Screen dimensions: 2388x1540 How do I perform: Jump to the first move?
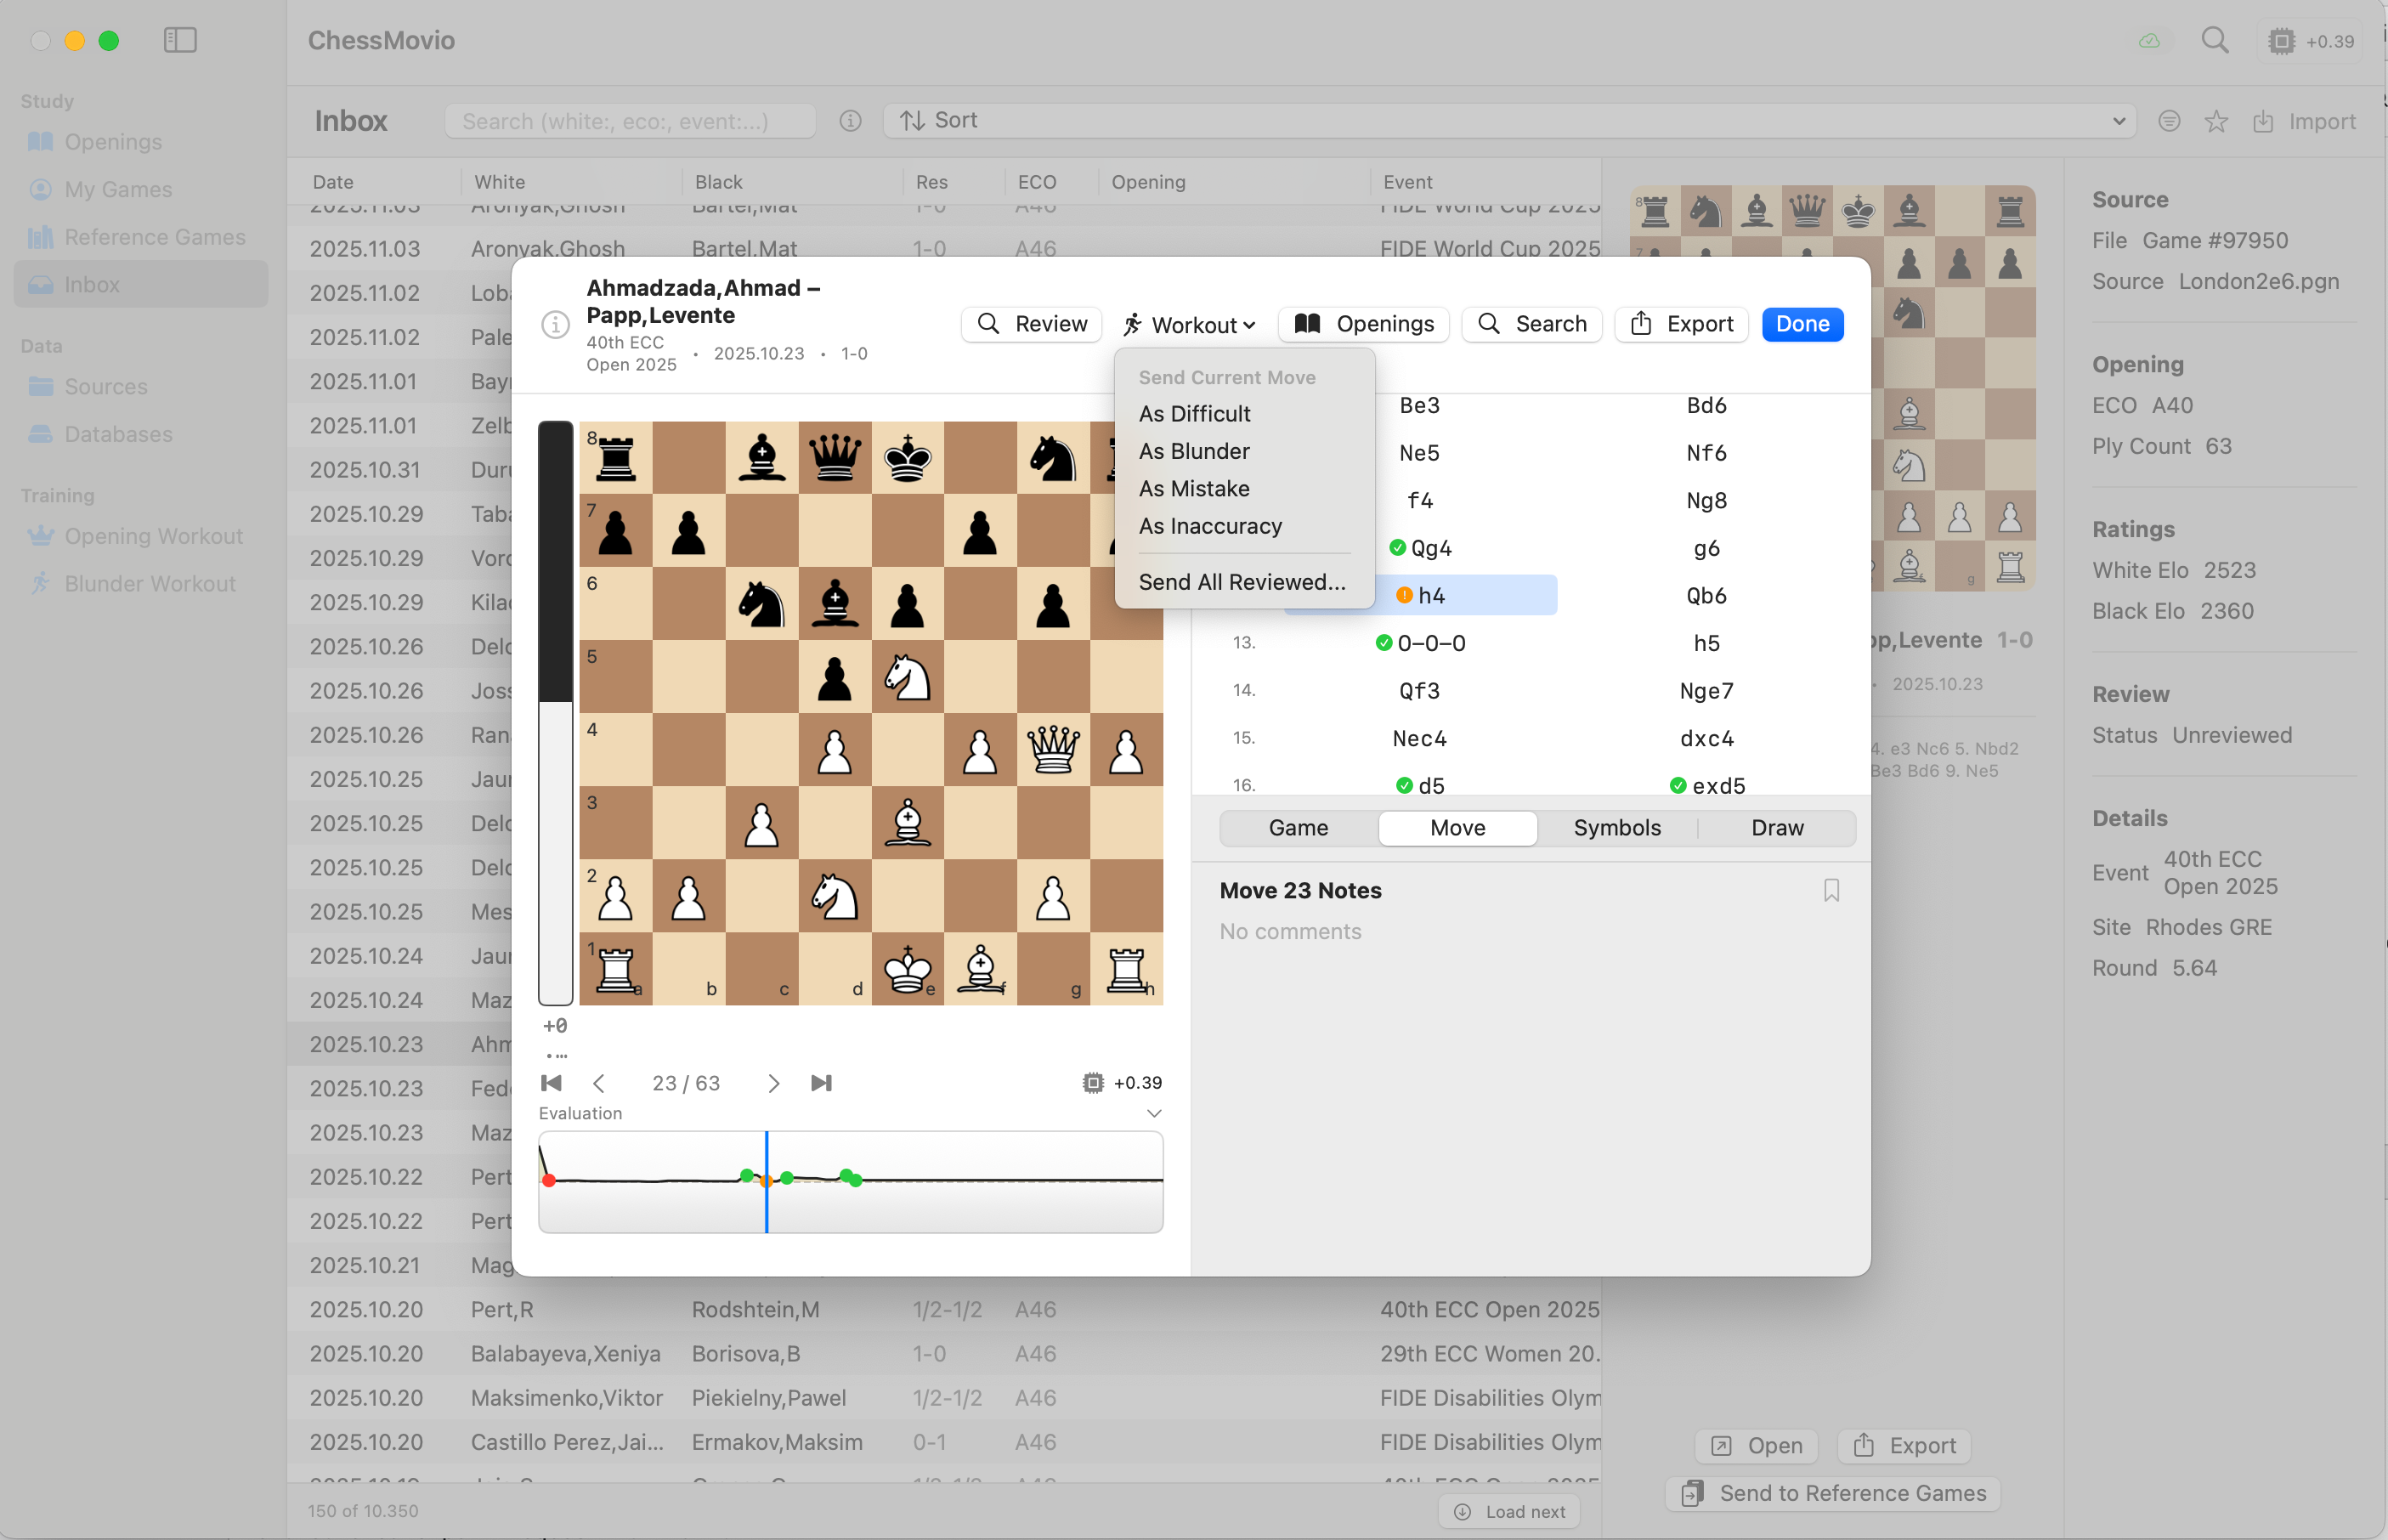[x=551, y=1083]
